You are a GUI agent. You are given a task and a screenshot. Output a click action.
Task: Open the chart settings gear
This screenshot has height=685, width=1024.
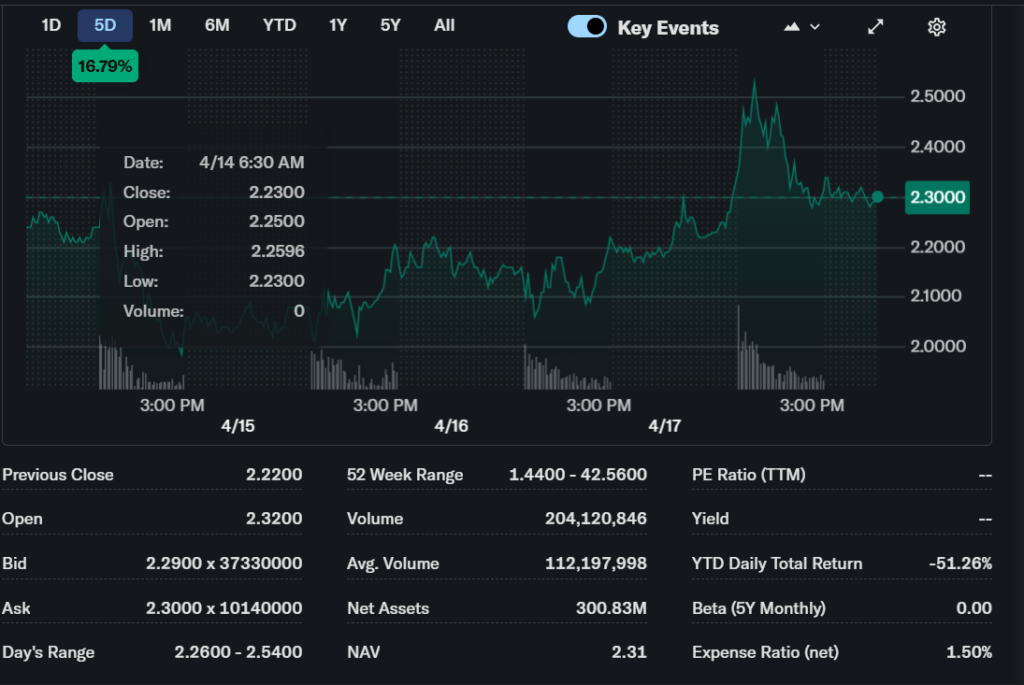point(936,27)
